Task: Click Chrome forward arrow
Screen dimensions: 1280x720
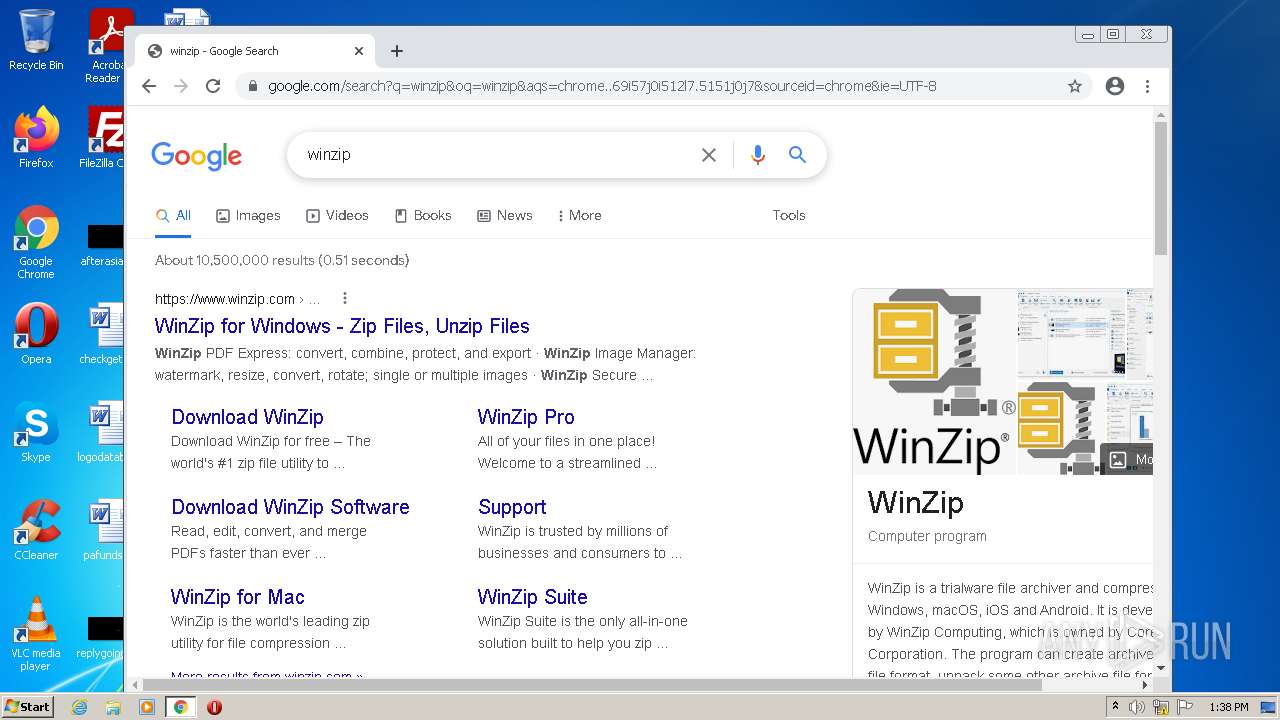Action: point(181,86)
